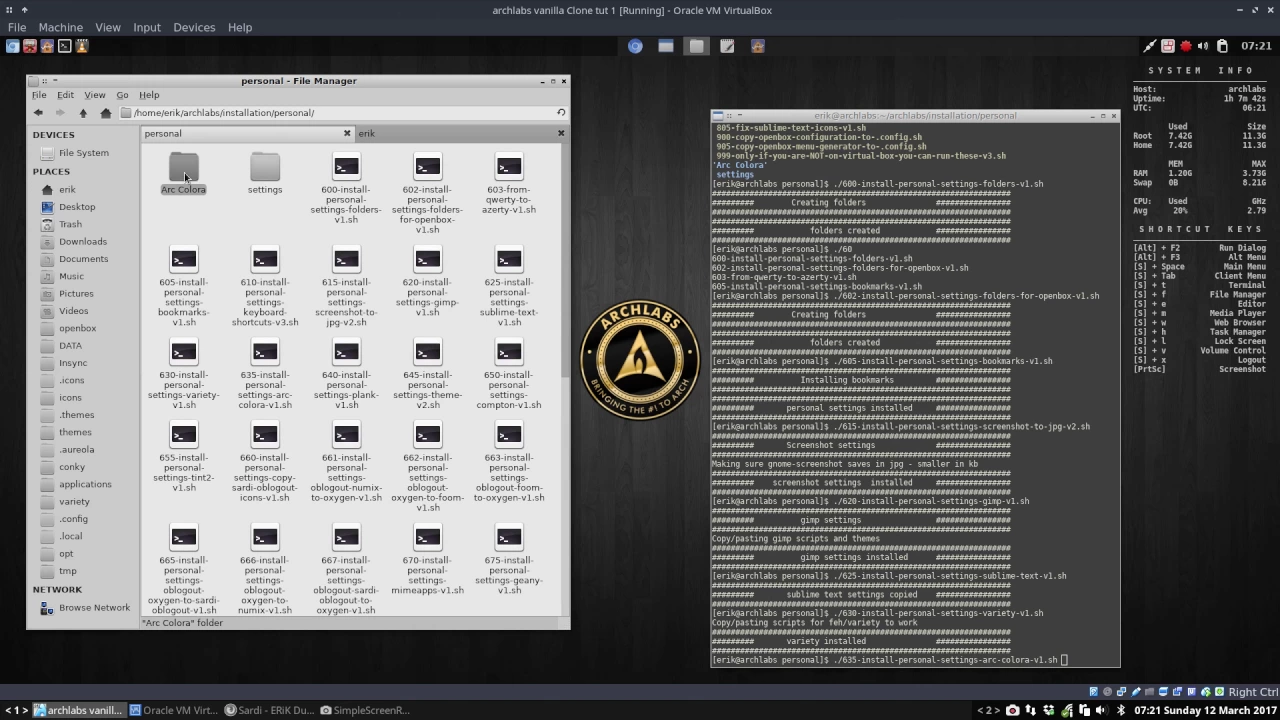Open Desktop in Places sidebar
This screenshot has width=1280, height=720.
[x=77, y=207]
